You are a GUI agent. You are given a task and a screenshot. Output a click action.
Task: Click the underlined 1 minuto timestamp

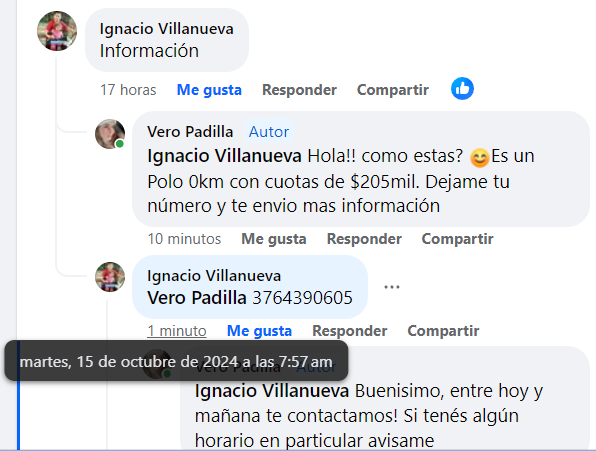coord(177,331)
